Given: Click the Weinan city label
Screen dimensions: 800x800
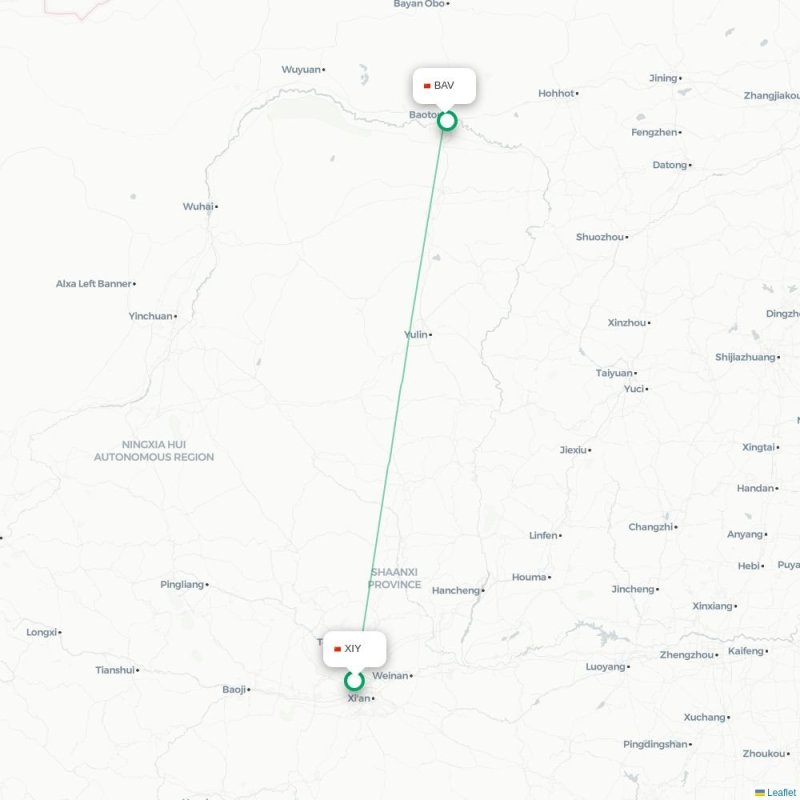Looking at the screenshot, I should coord(390,676).
